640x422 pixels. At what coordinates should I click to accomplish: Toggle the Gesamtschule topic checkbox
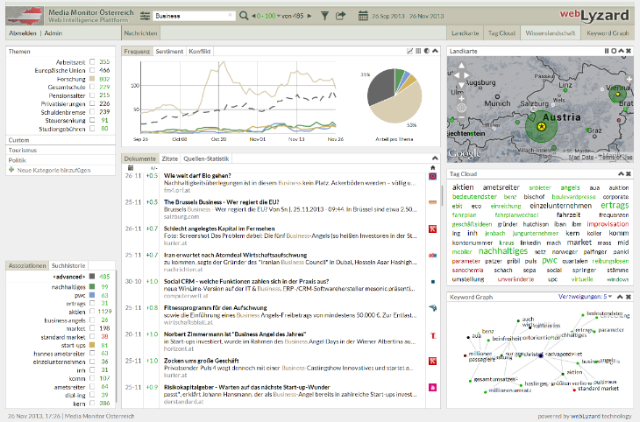(92, 87)
